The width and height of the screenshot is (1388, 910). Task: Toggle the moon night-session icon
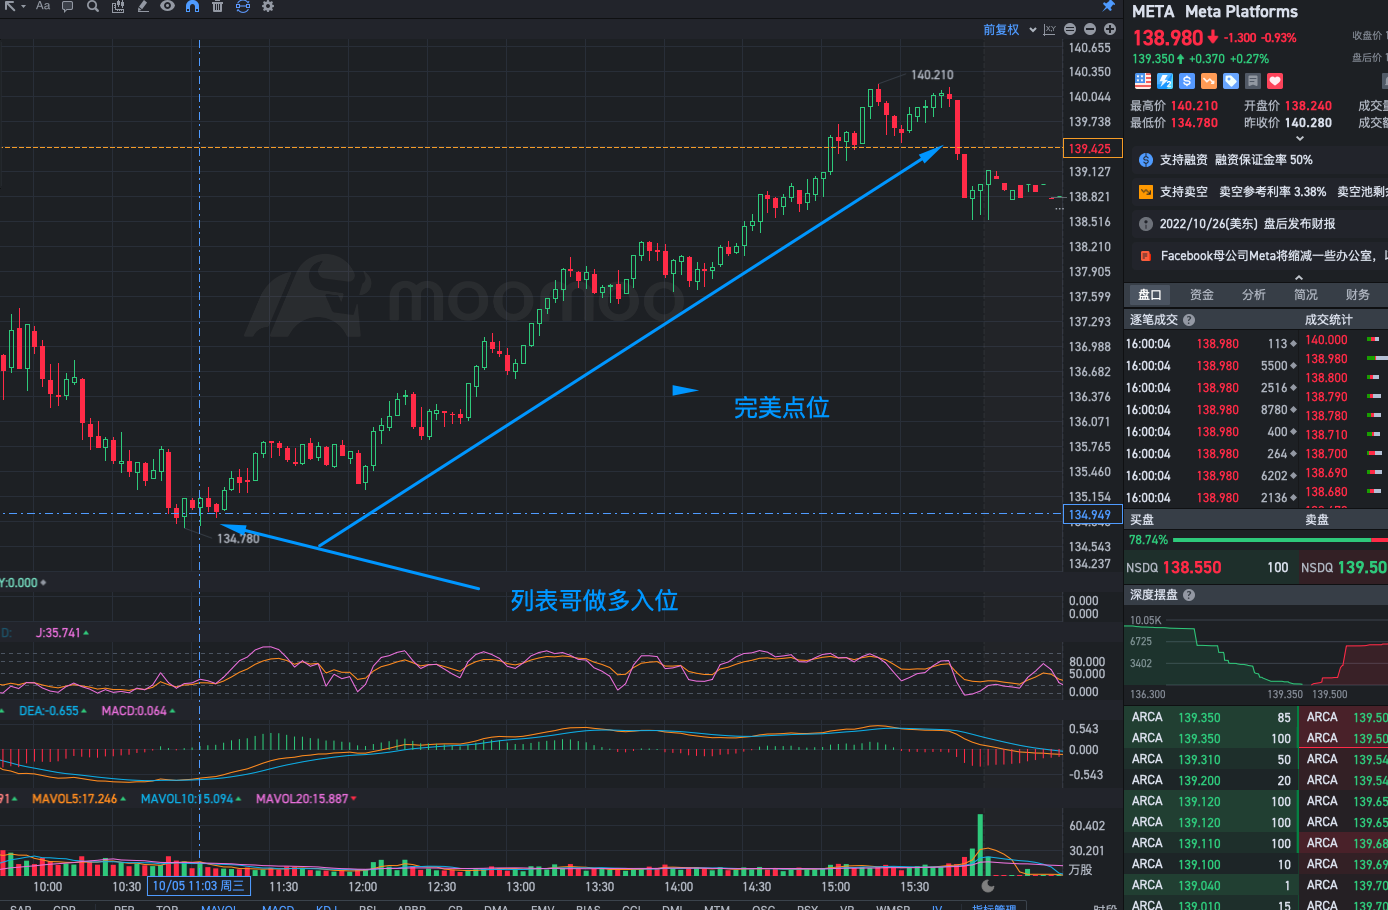click(988, 886)
